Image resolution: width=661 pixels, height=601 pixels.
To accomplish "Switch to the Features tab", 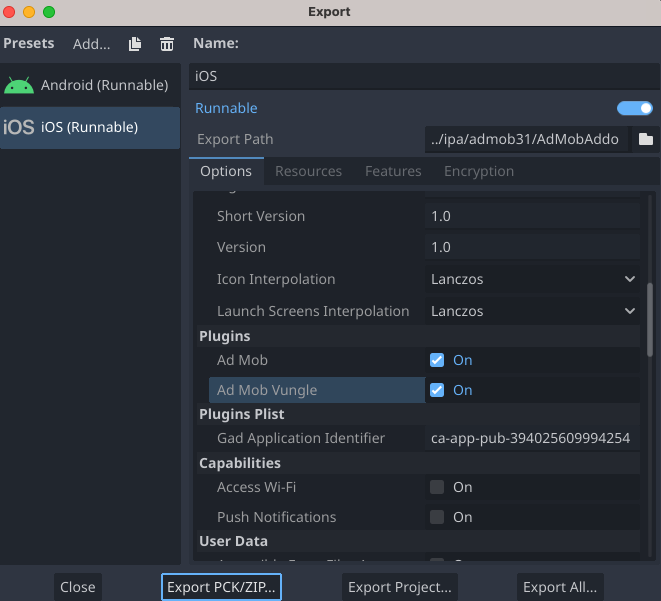I will pos(393,171).
